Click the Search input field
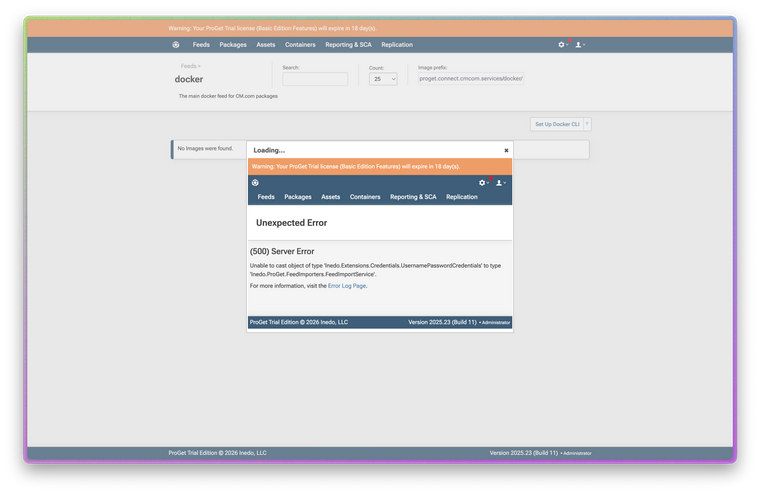The width and height of the screenshot is (760, 494). (315, 79)
